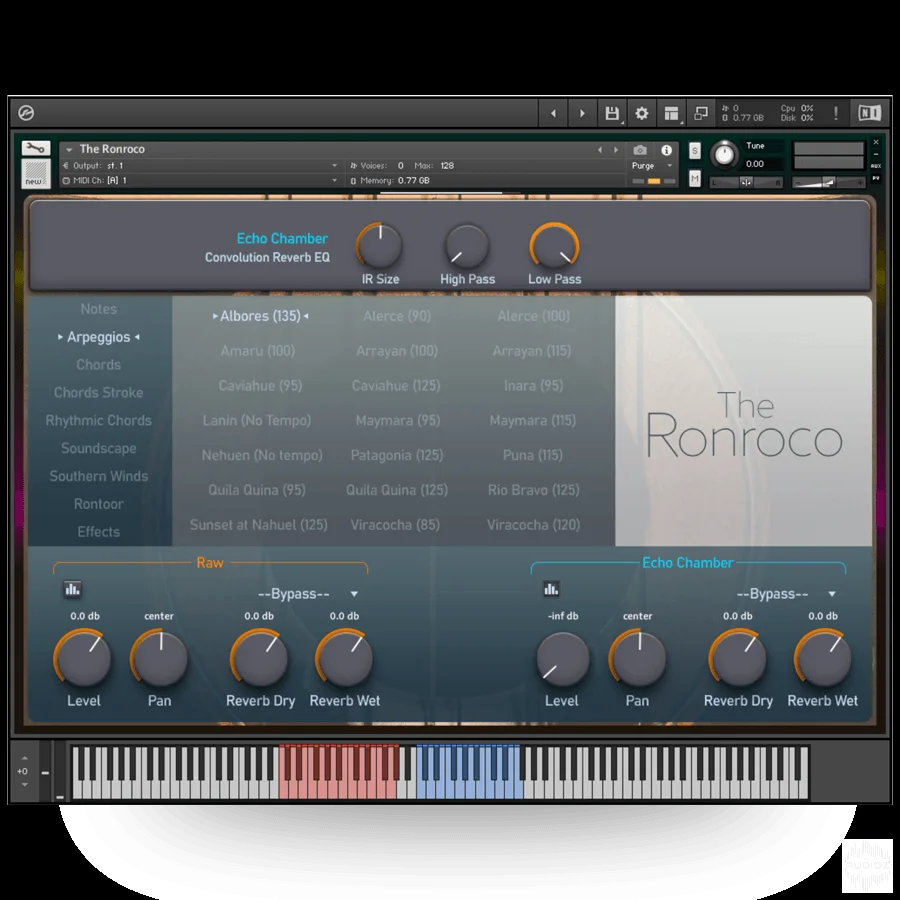Solo the instrument with the S button

click(x=695, y=151)
